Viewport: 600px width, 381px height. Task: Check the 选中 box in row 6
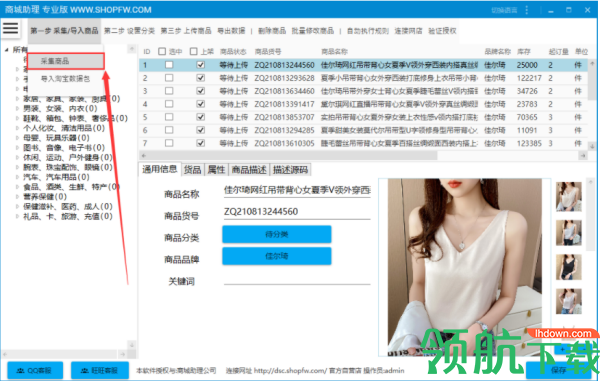(x=169, y=130)
